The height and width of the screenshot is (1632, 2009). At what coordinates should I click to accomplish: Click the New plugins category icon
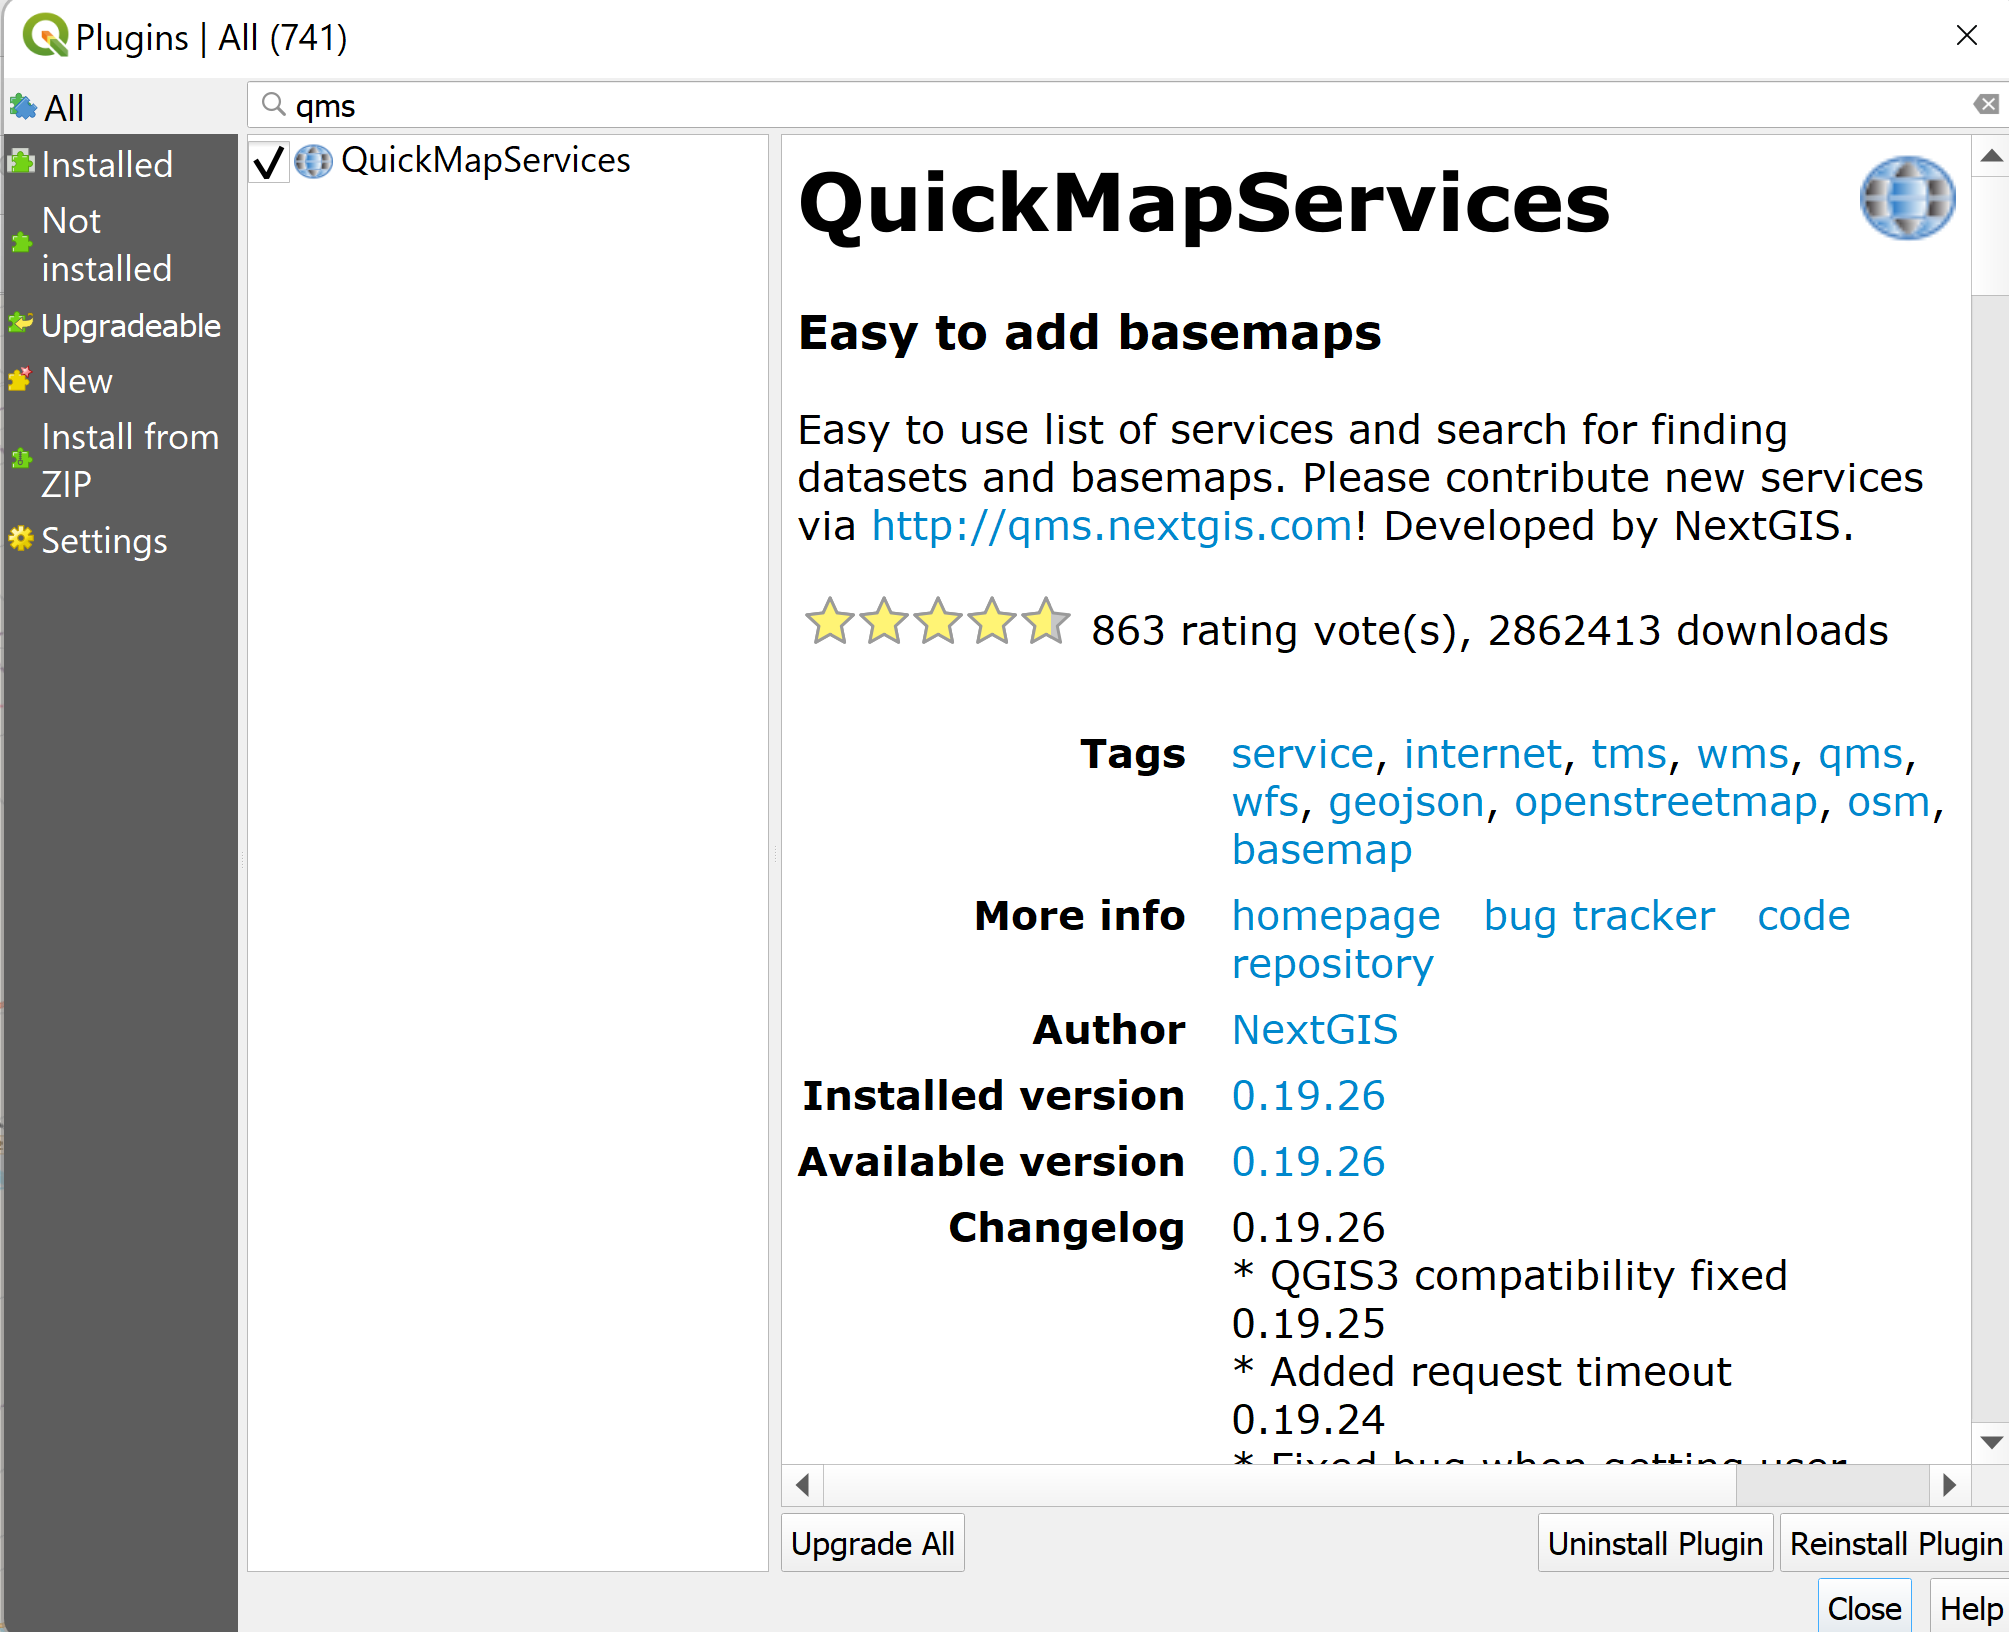(20, 381)
